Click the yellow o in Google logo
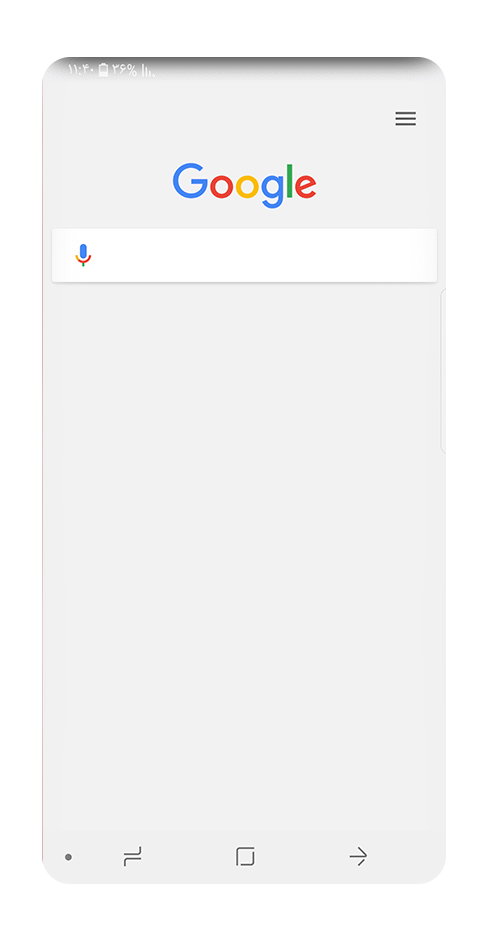 coord(247,186)
